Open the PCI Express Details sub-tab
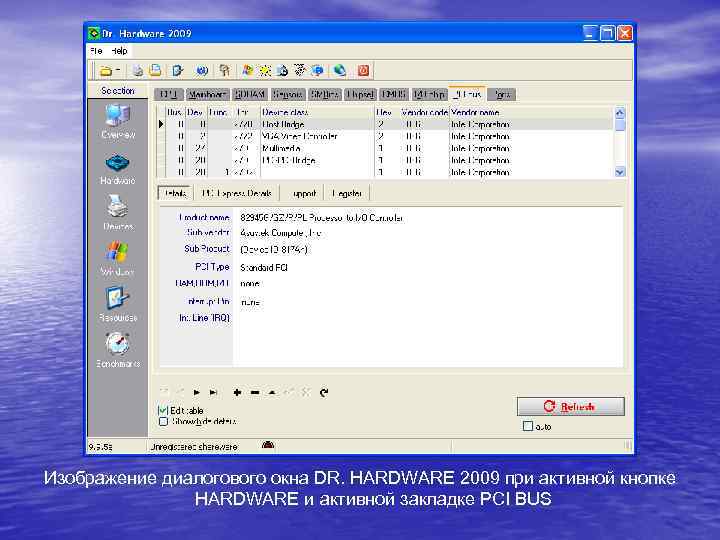The width and height of the screenshot is (720, 540). pyautogui.click(x=237, y=193)
